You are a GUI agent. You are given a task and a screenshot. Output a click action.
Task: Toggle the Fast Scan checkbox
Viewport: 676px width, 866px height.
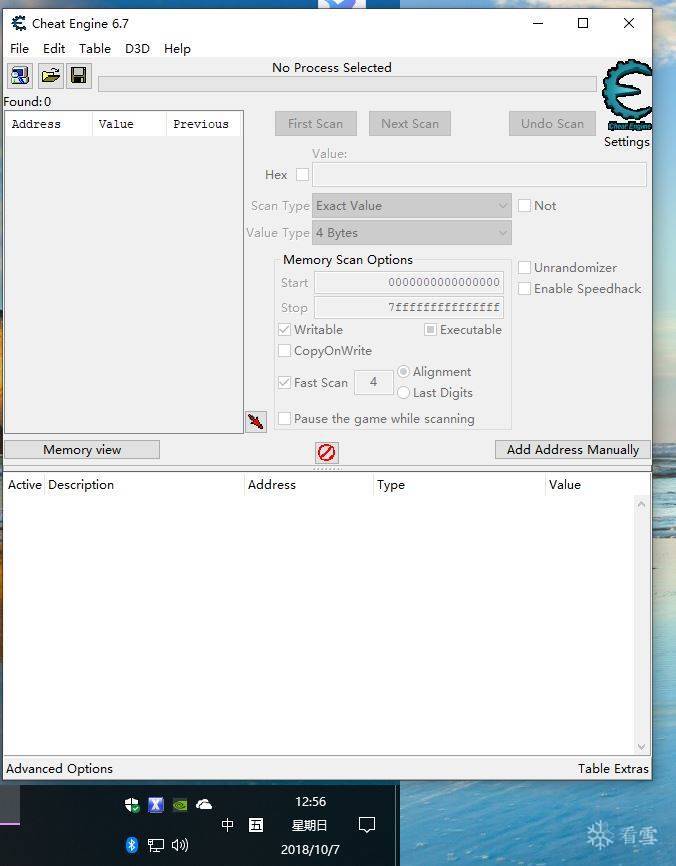point(284,382)
